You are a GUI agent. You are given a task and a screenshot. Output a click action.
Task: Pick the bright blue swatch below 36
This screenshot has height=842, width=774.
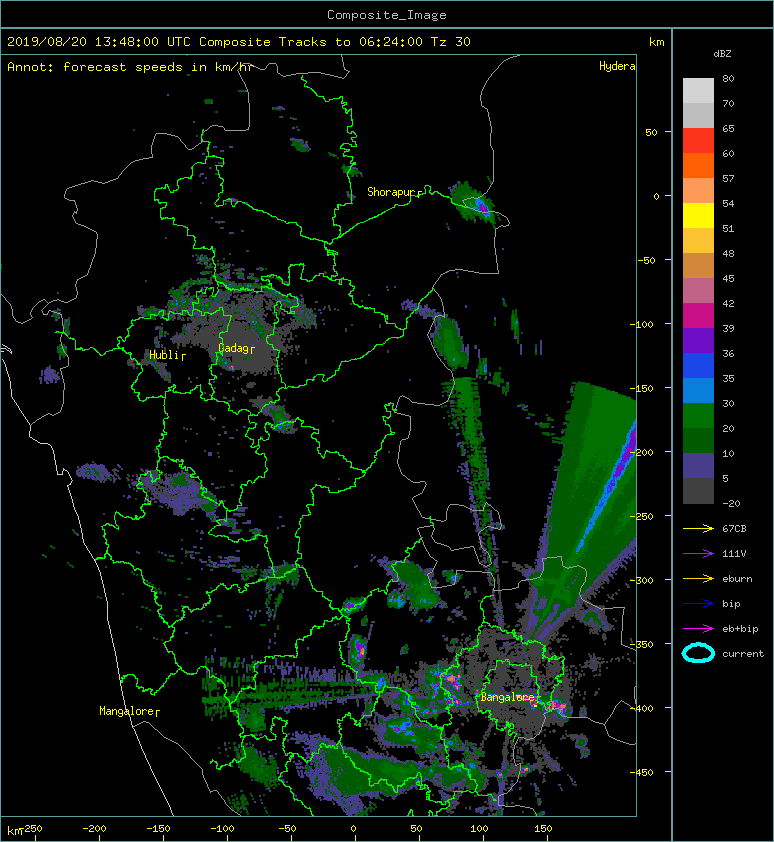(x=698, y=366)
